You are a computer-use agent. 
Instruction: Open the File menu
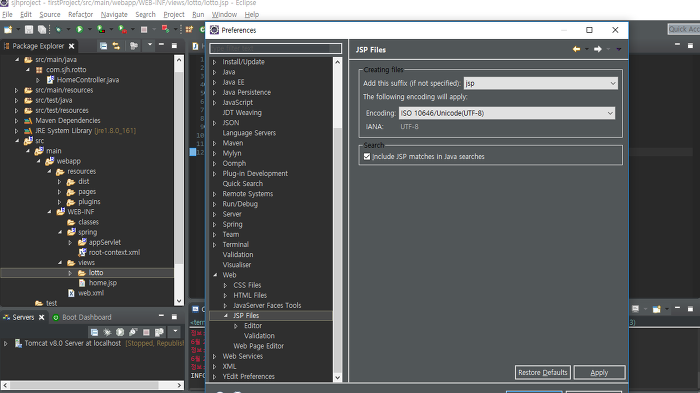(x=7, y=14)
